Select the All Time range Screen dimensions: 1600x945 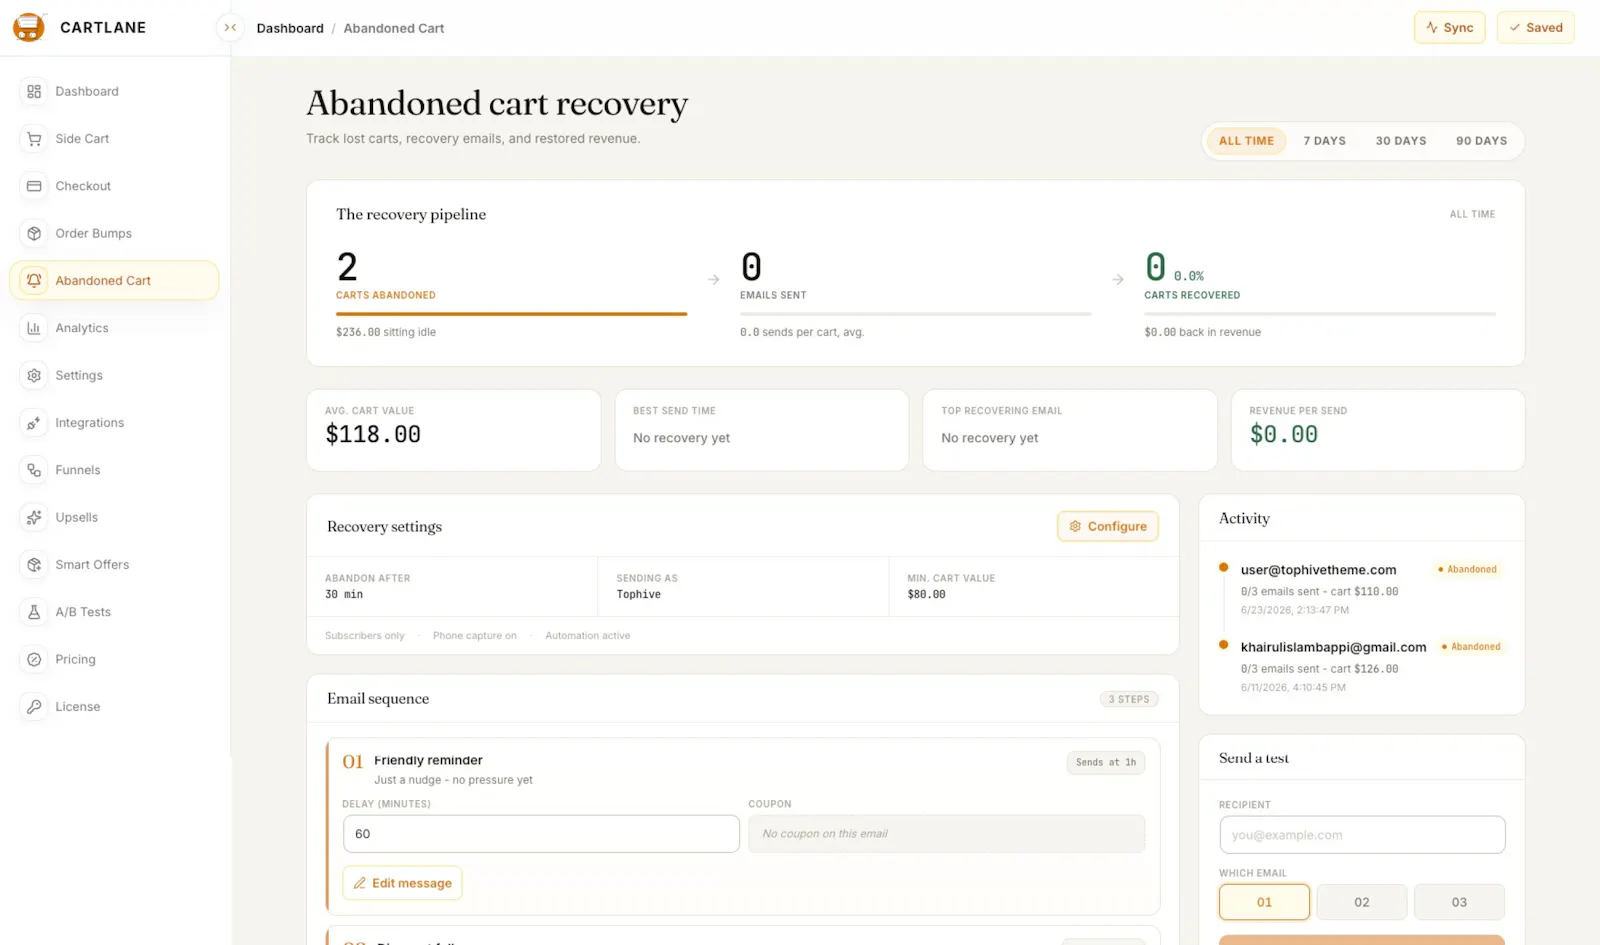click(1246, 141)
